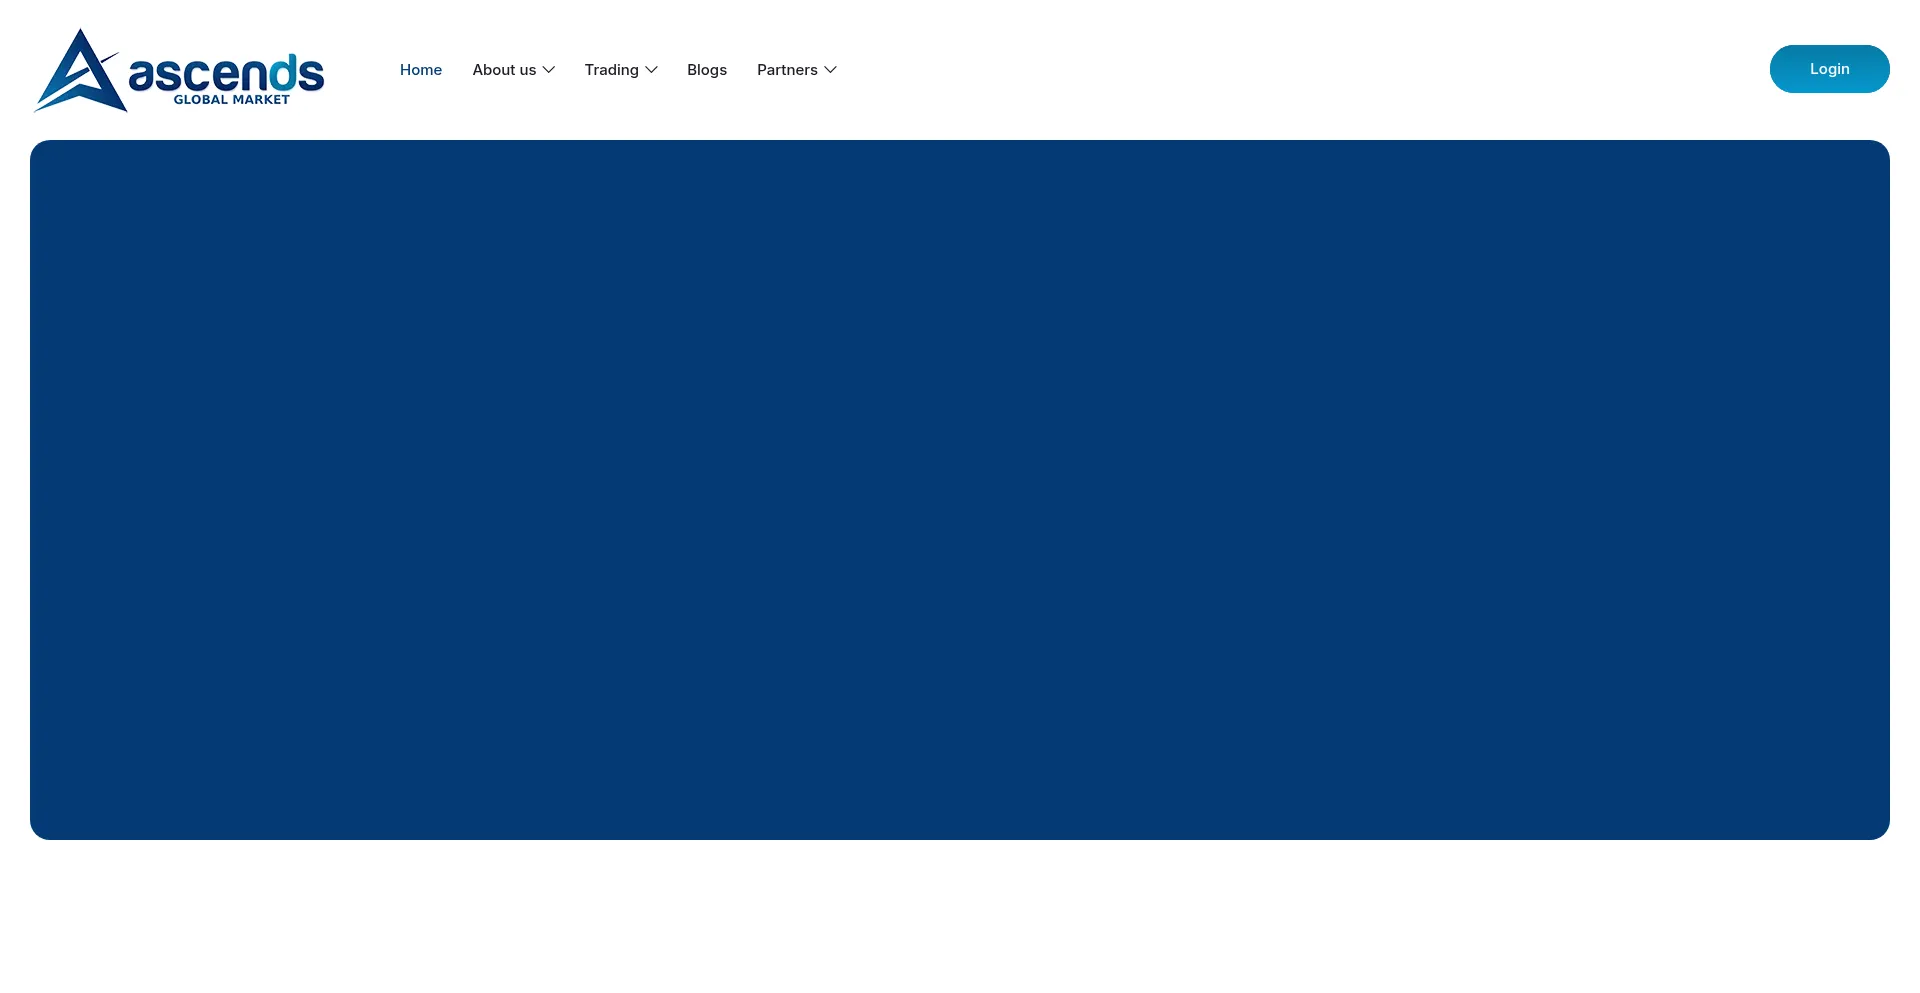Click the chevron icon beside About us
The image size is (1920, 993).
pyautogui.click(x=549, y=70)
